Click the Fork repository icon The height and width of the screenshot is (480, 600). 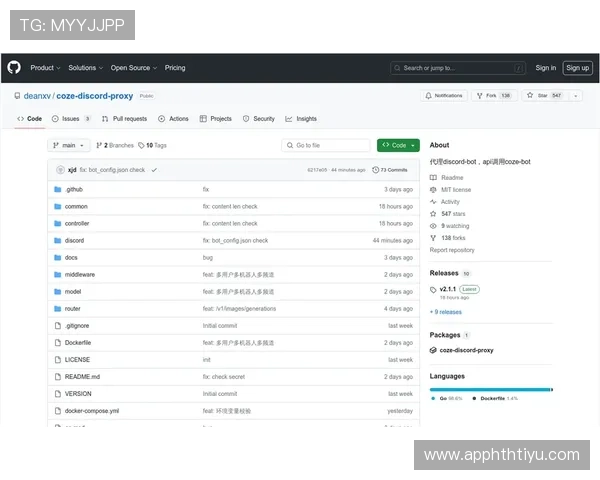[480, 96]
